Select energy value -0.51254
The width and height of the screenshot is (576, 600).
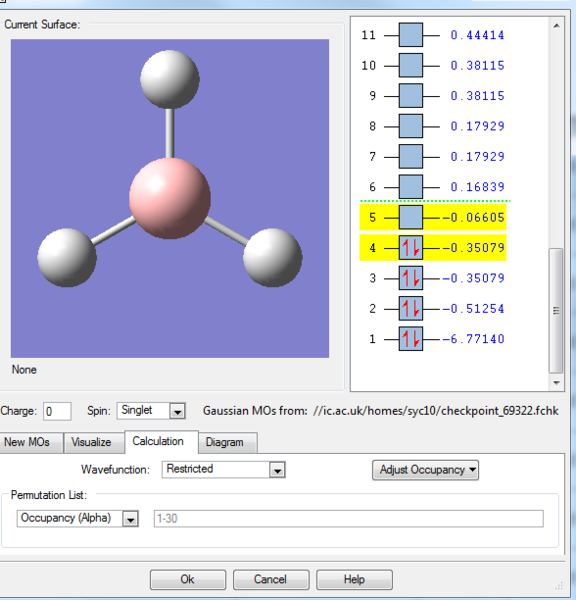click(473, 308)
